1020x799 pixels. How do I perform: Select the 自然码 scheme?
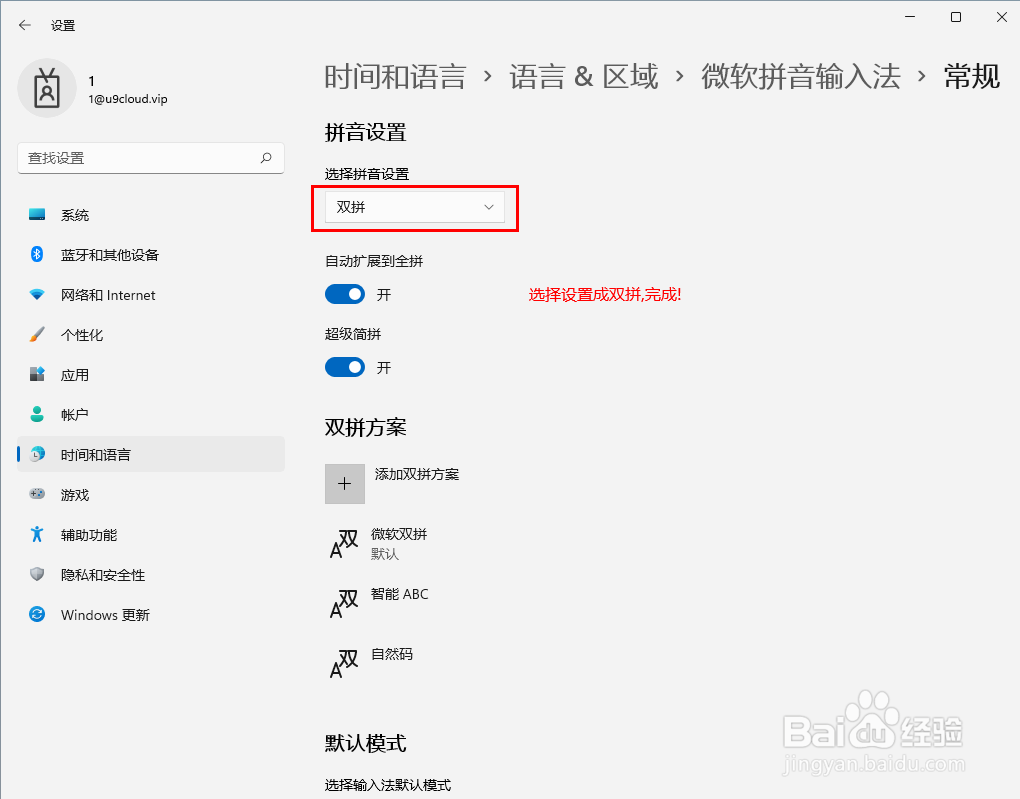[x=371, y=664]
